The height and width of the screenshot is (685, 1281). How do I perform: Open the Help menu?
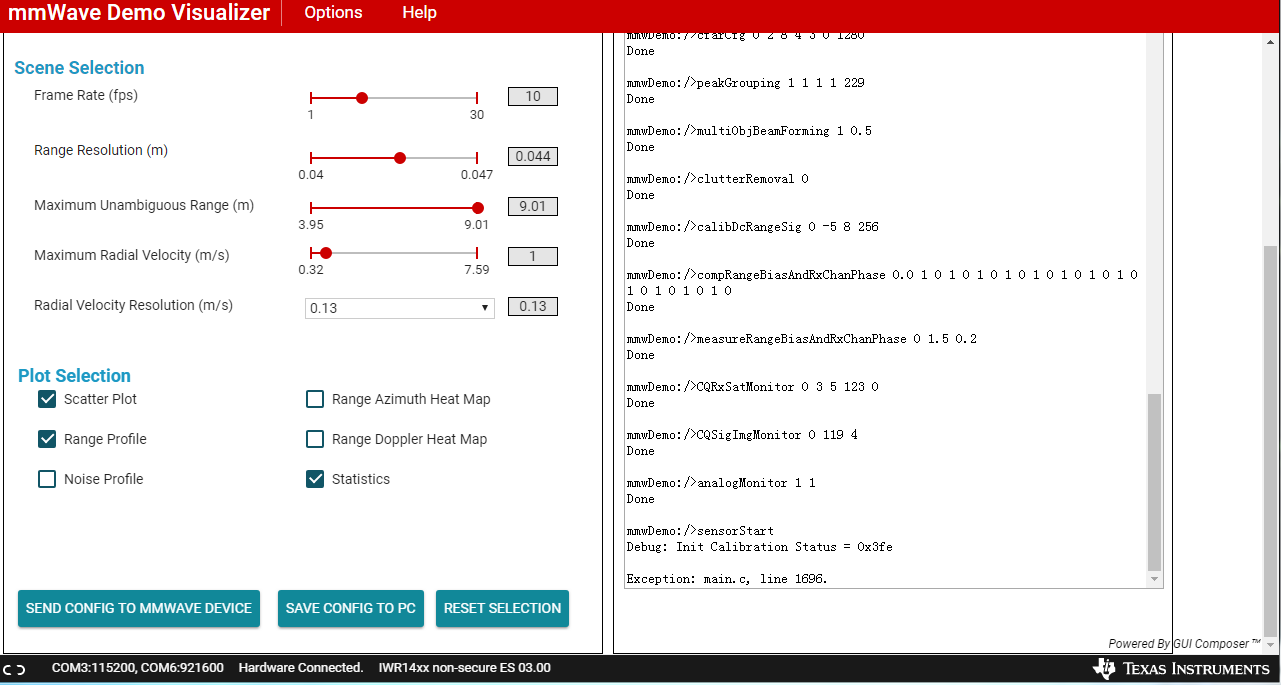coord(419,12)
